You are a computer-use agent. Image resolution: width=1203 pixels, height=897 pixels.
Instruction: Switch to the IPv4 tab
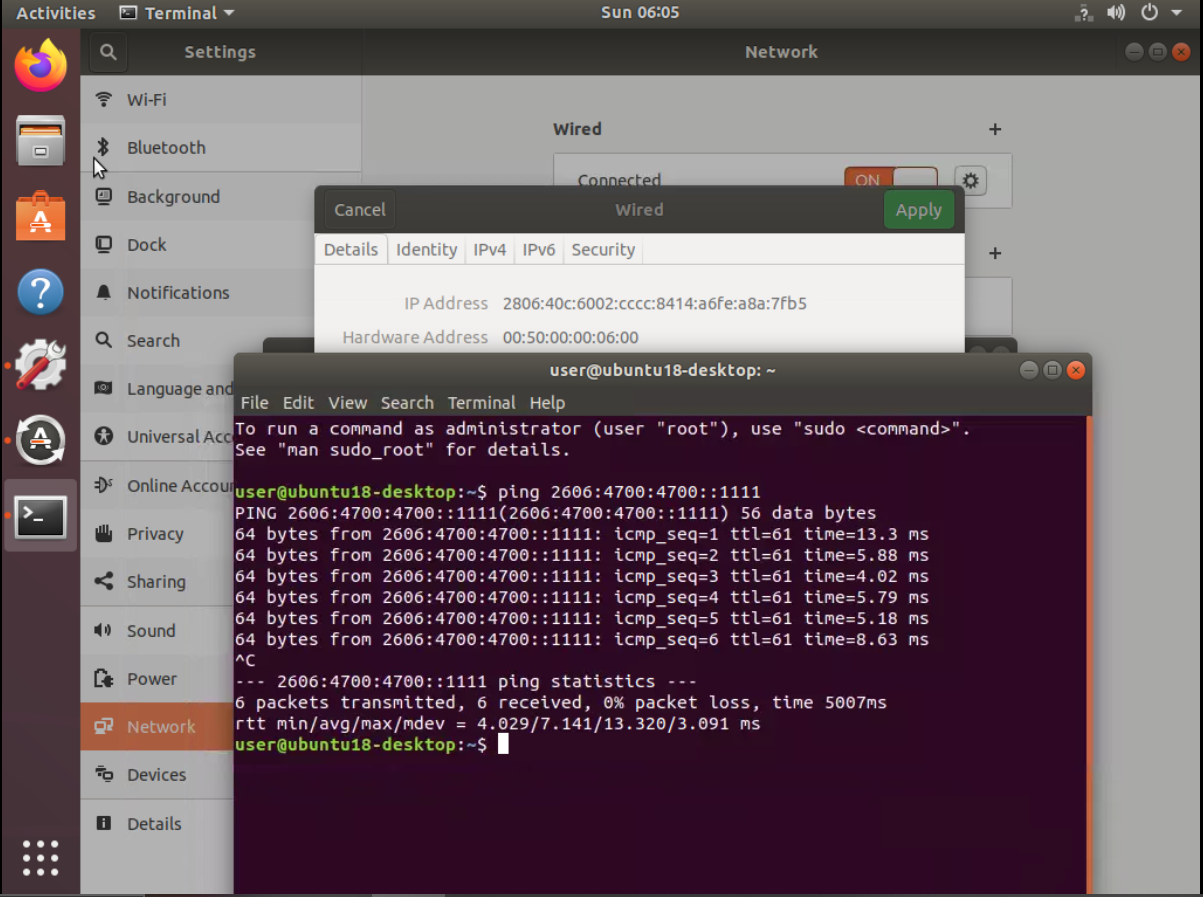(489, 250)
